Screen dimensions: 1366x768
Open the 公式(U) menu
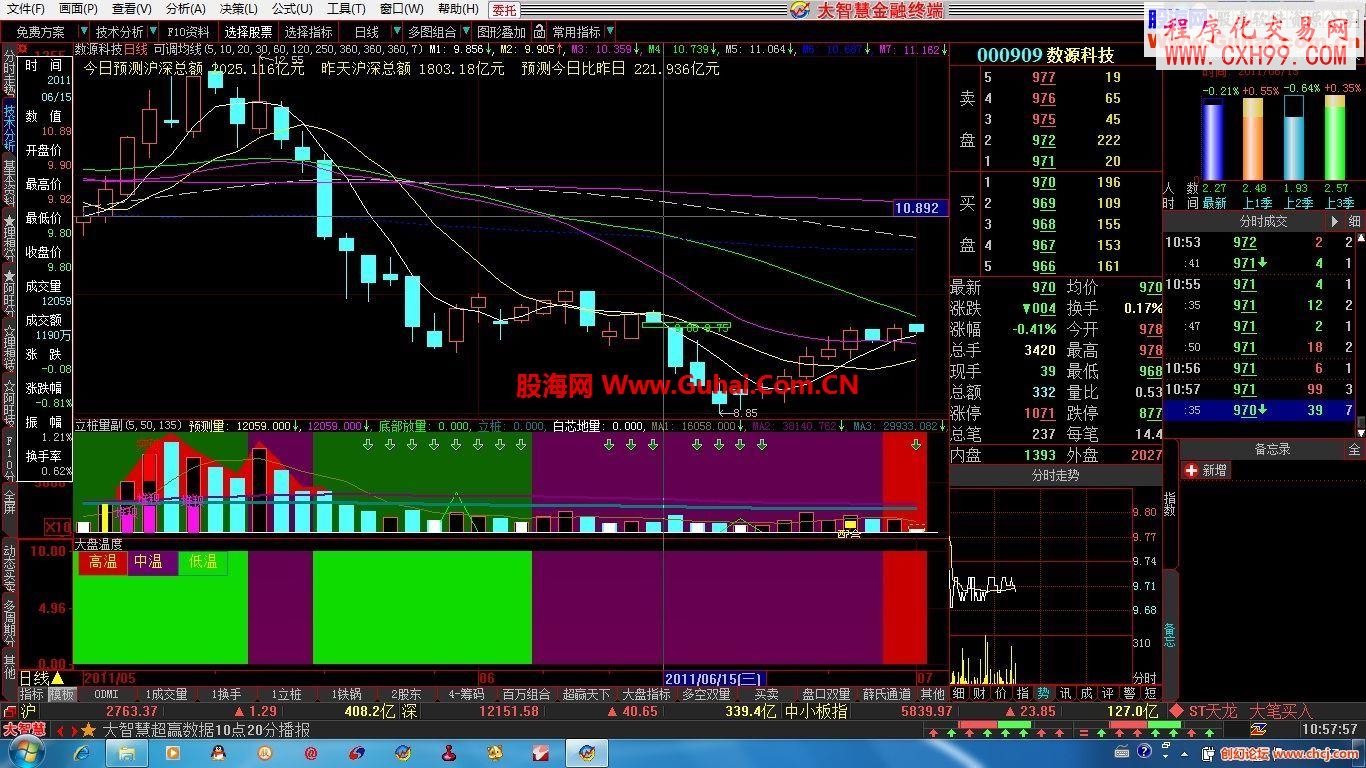coord(292,9)
